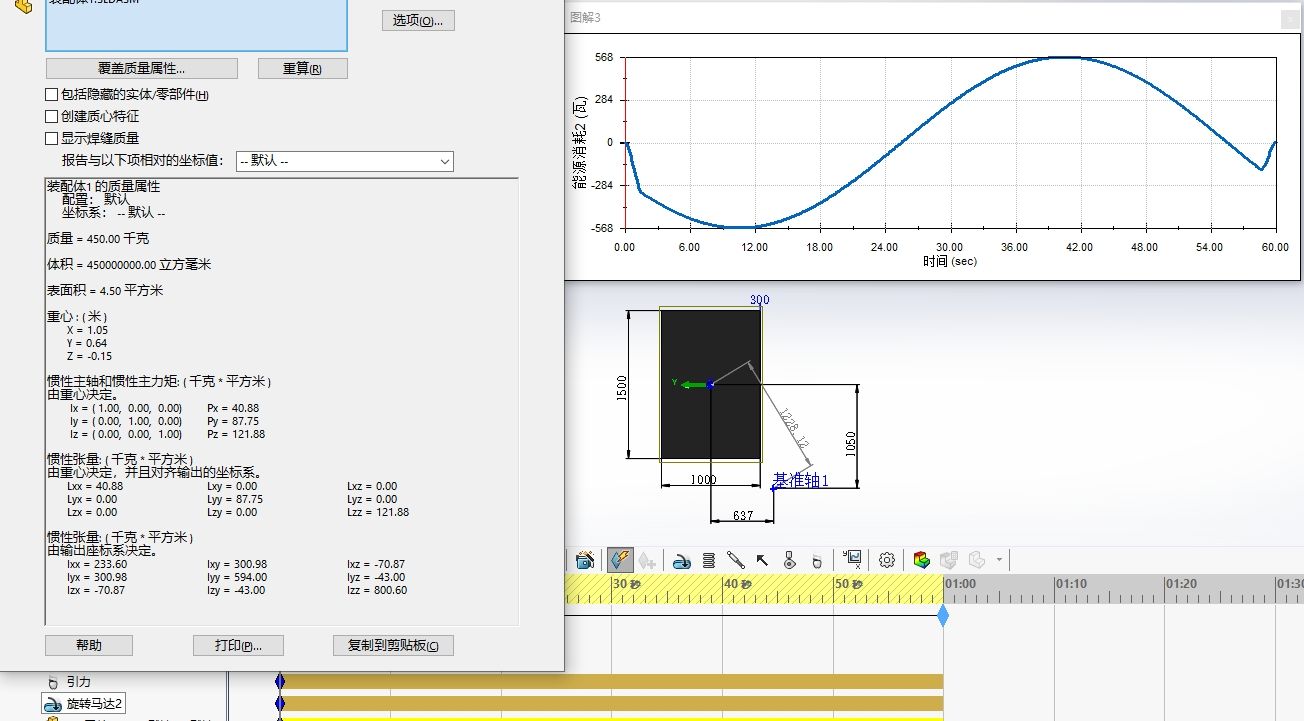Click the value Lyy = 87.75

click(x=235, y=499)
